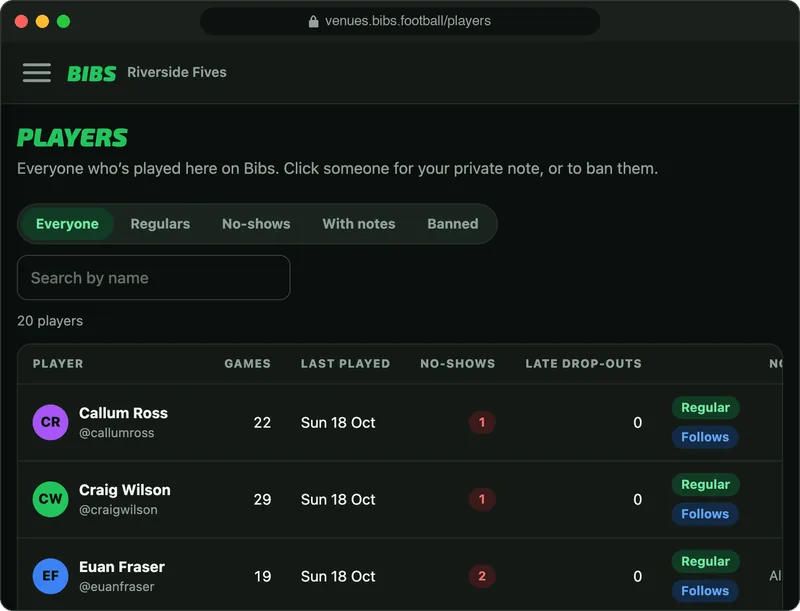The image size is (800, 611).
Task: Open Callum Ross player name
Action: 123,413
